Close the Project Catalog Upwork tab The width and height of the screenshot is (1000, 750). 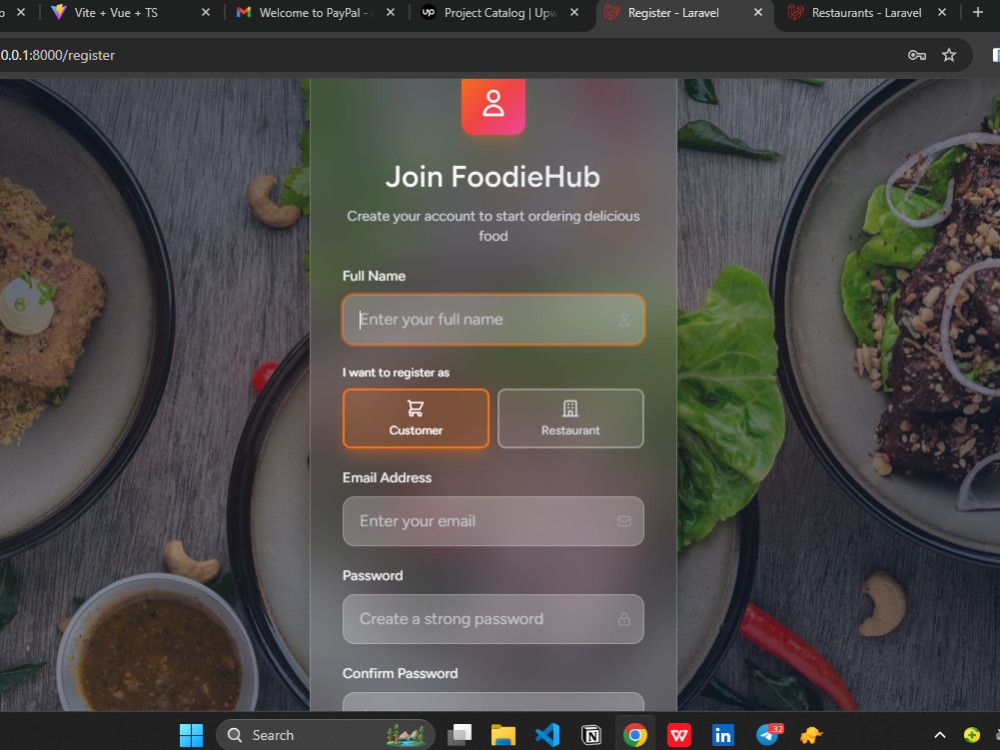click(x=574, y=12)
